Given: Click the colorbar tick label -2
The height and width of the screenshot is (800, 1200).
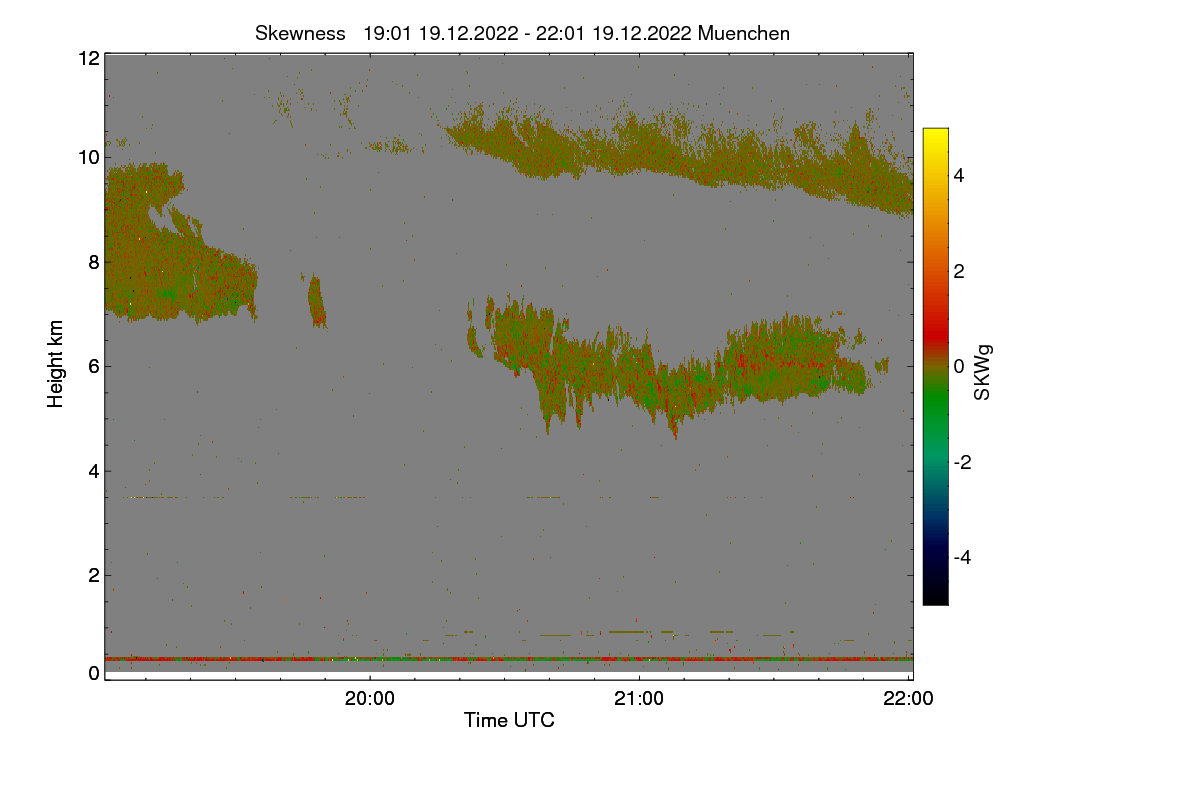Looking at the screenshot, I should pyautogui.click(x=961, y=462).
